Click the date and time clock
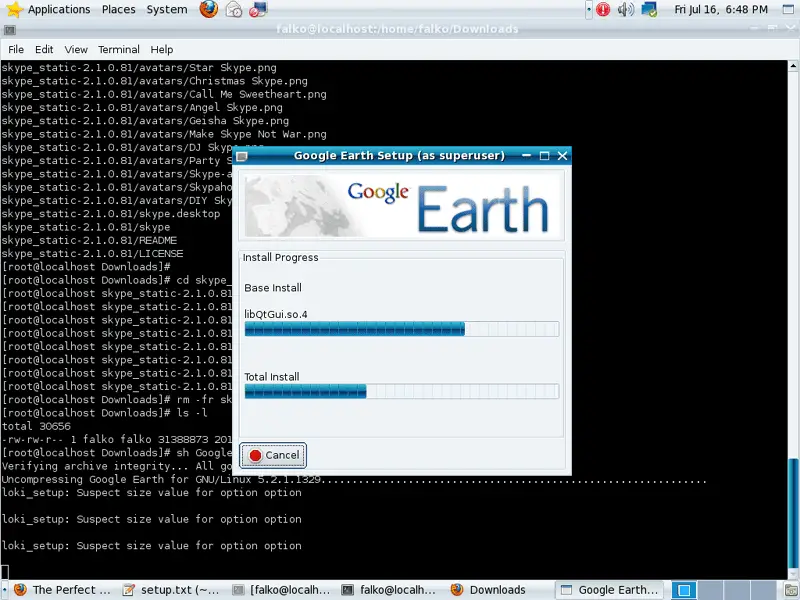 [x=720, y=9]
